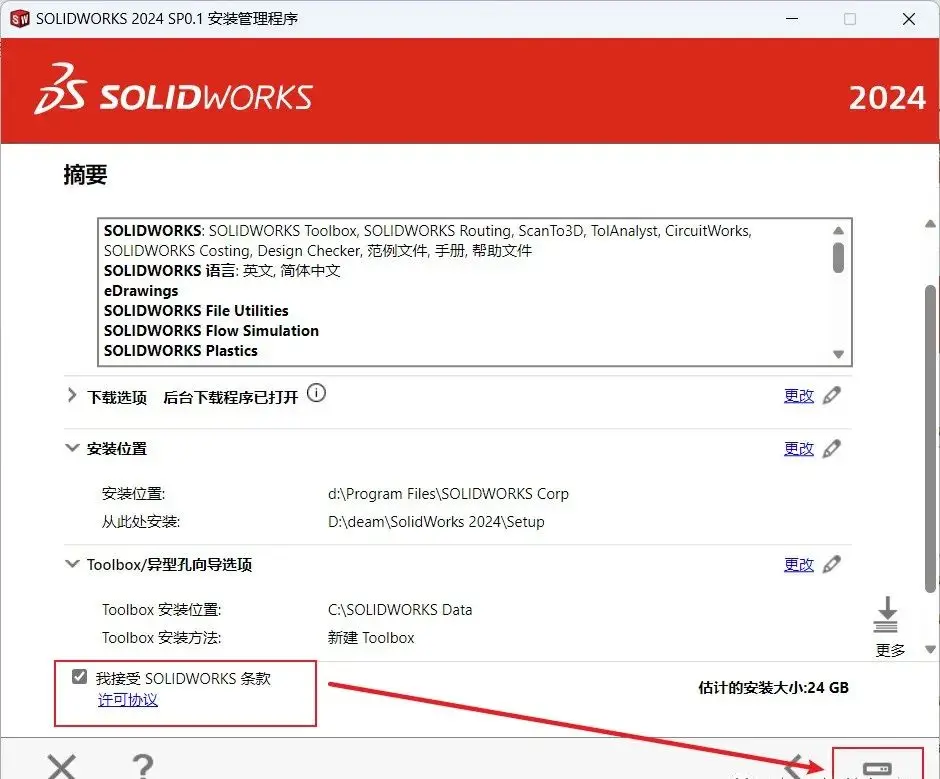
Task: Click the question mark help icon
Action: (x=143, y=766)
